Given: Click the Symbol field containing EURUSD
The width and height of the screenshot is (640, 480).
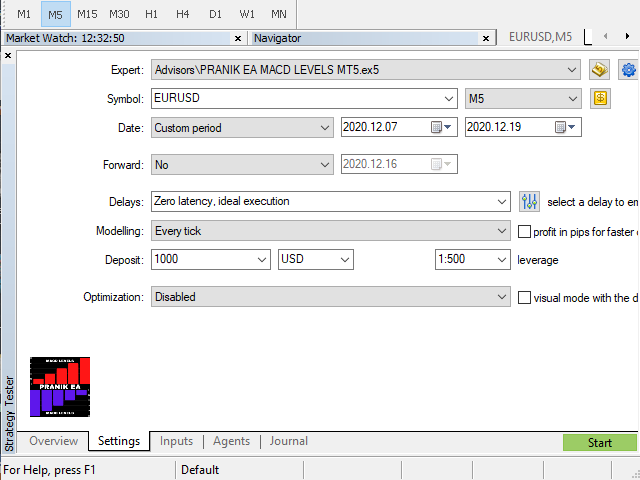Looking at the screenshot, I should tap(295, 99).
